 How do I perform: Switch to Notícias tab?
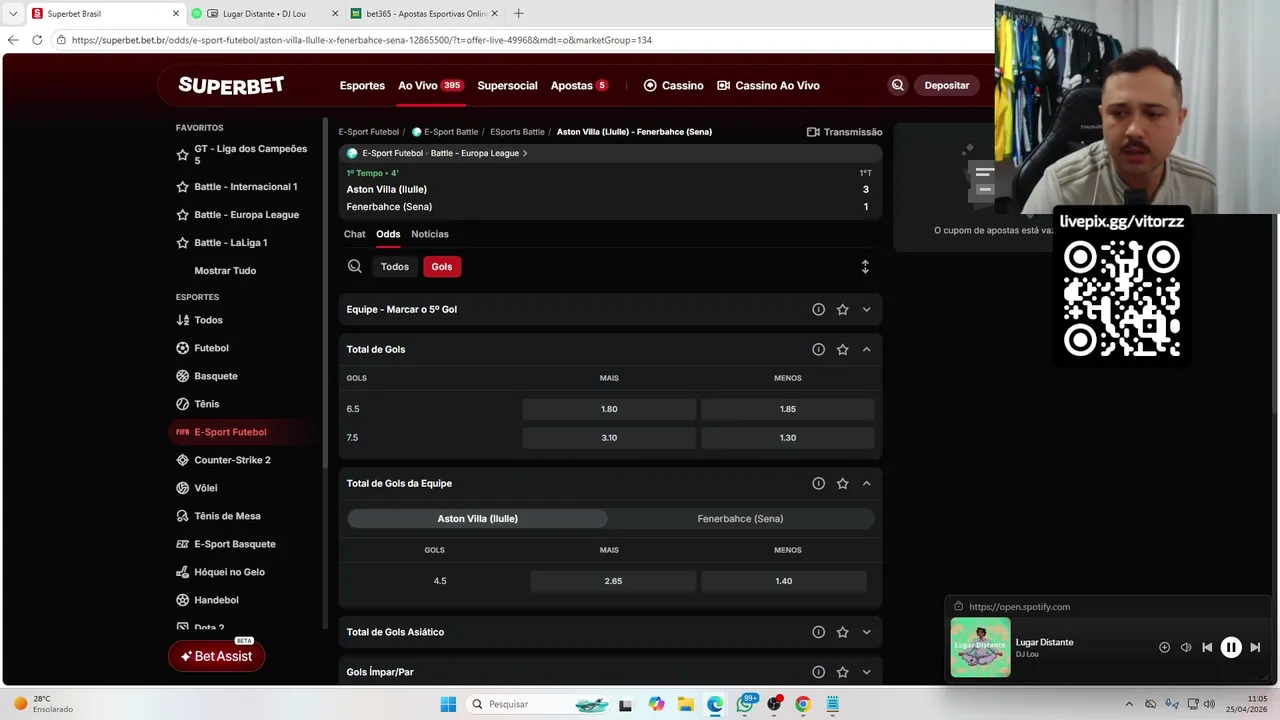tap(430, 234)
